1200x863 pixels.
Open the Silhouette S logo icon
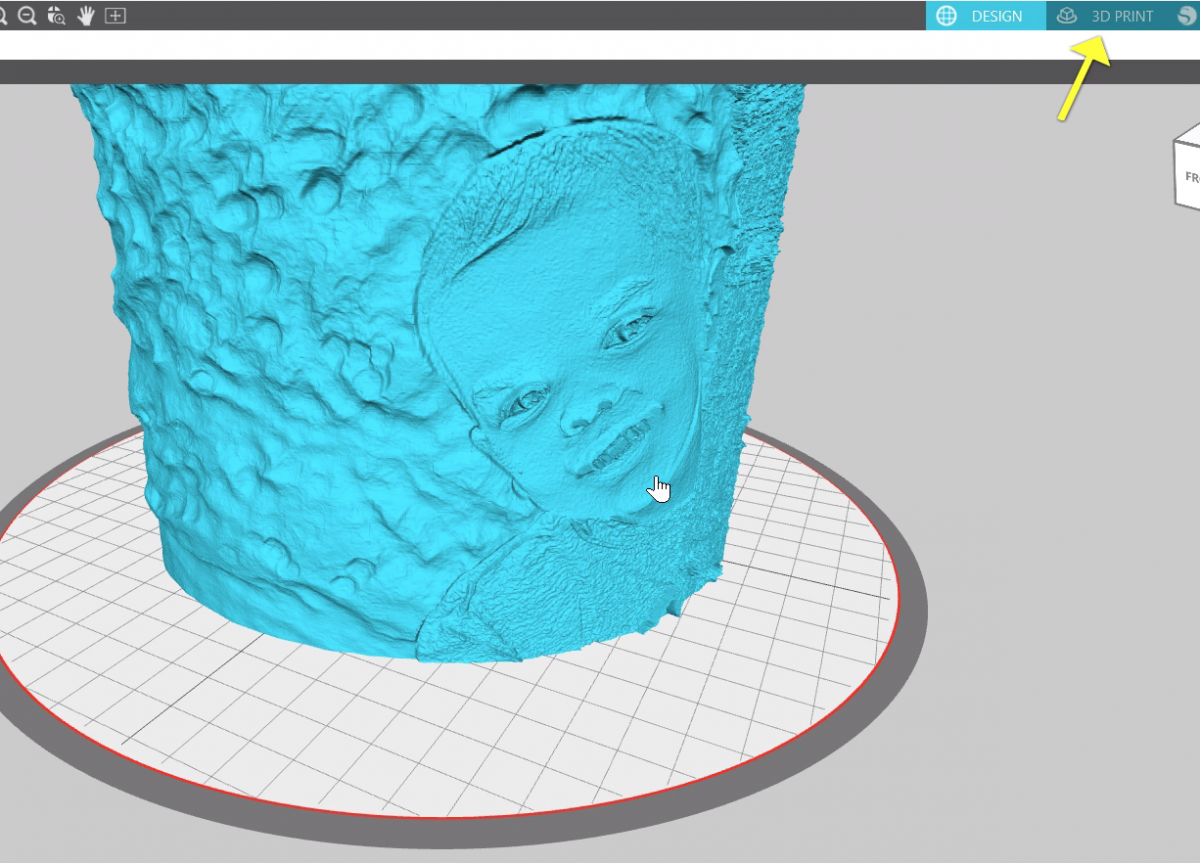pyautogui.click(x=1187, y=16)
